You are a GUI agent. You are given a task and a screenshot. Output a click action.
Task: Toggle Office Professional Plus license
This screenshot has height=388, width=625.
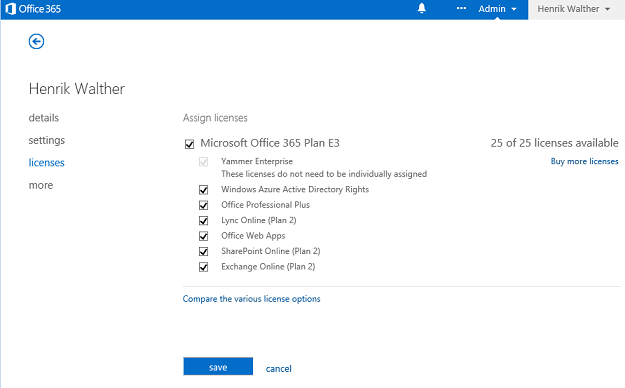(x=203, y=205)
